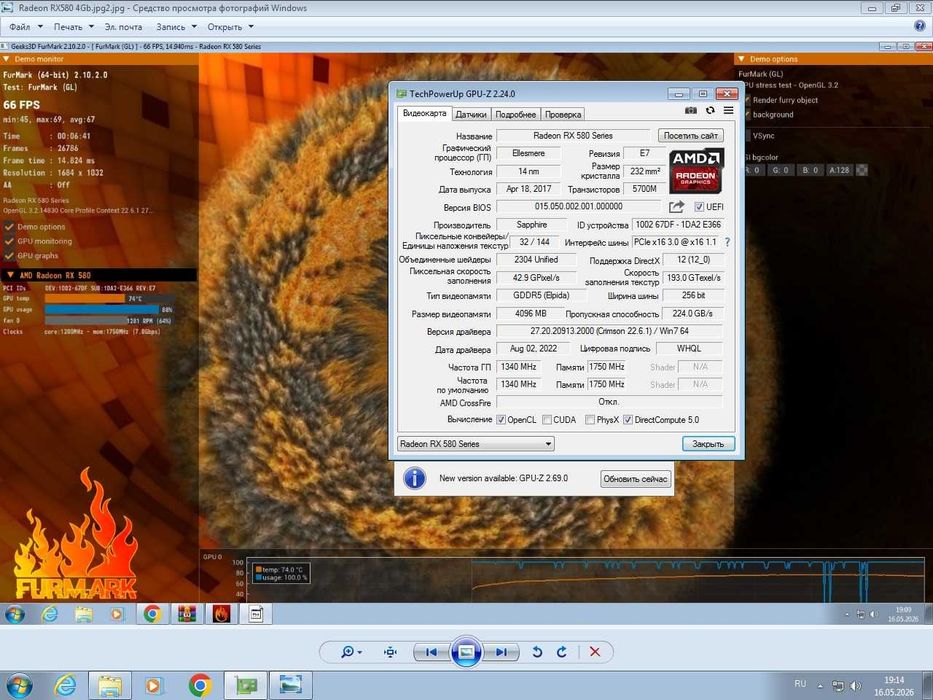Open the Radeon RX 580 Series dropdown
The height and width of the screenshot is (700, 933).
click(475, 443)
